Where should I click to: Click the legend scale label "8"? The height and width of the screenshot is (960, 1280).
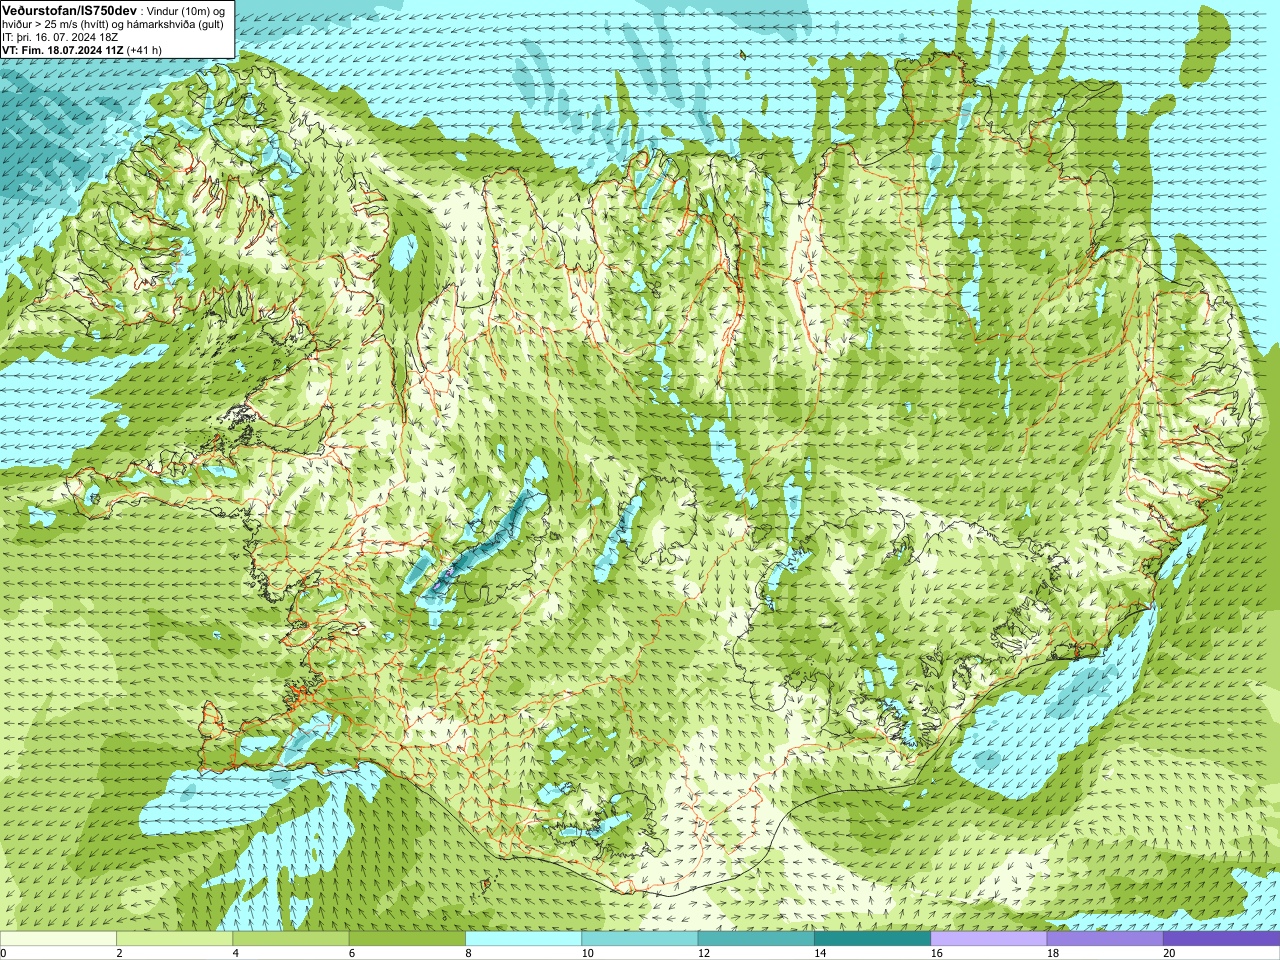point(468,953)
